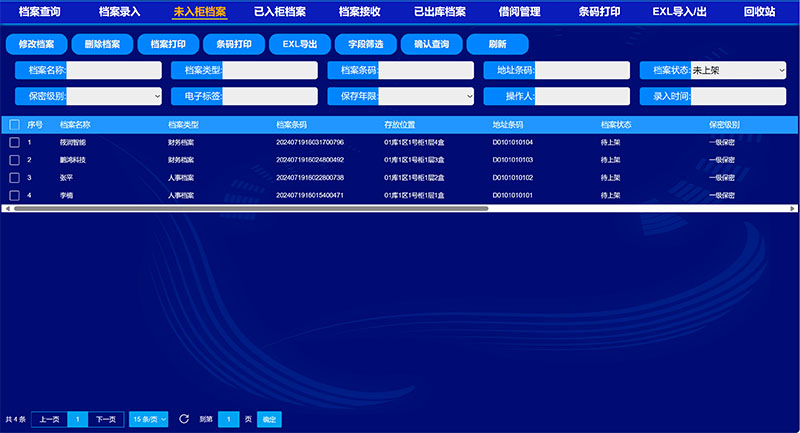Click the 条码打印 toolbar button
Image resolution: width=800 pixels, height=433 pixels.
(x=233, y=45)
